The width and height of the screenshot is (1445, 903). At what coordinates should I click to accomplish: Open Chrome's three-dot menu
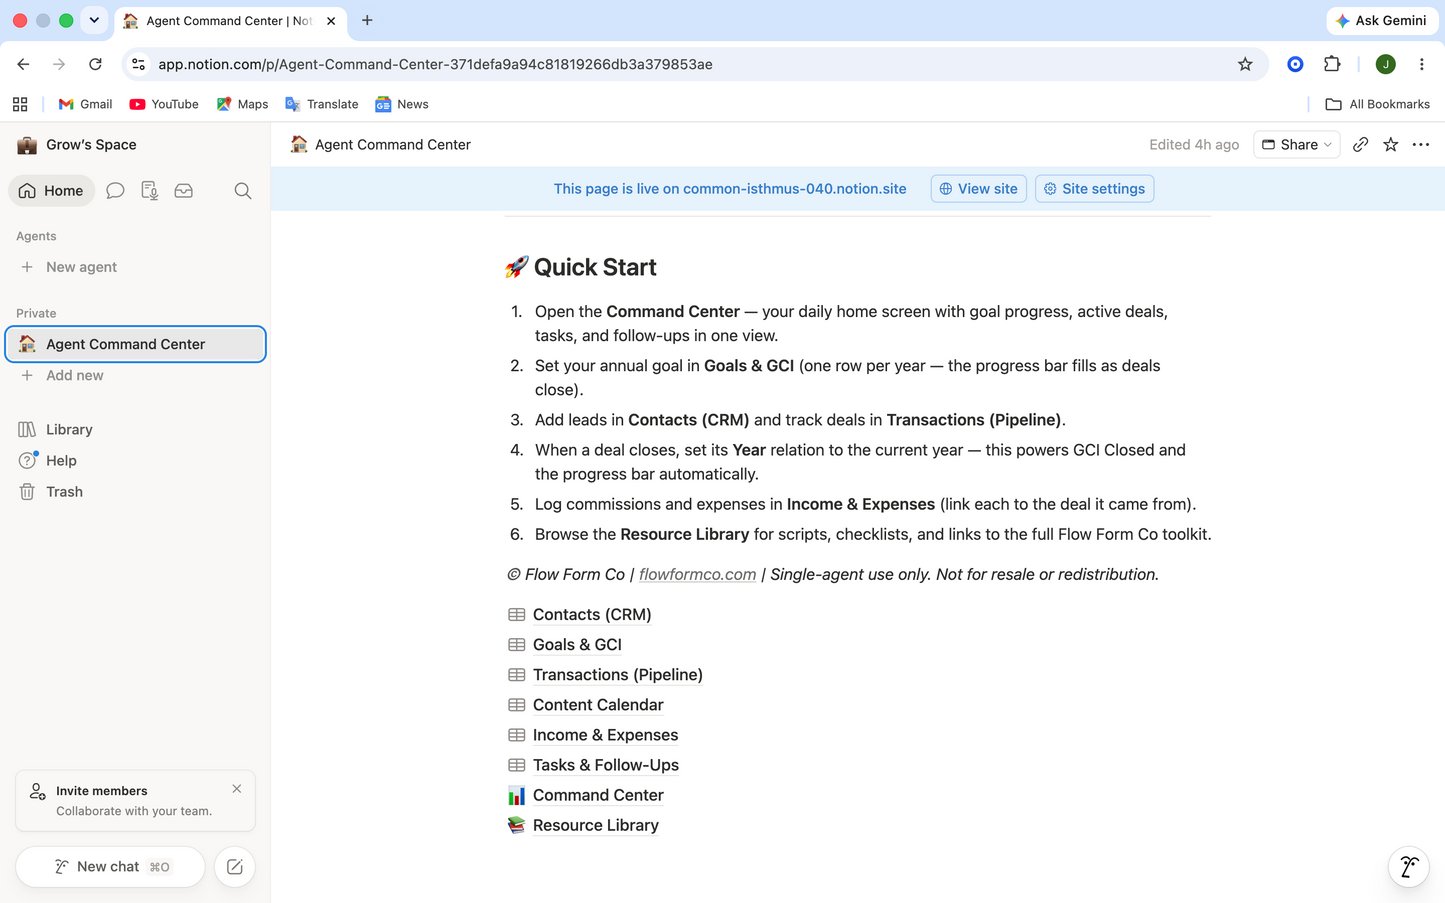coord(1421,64)
